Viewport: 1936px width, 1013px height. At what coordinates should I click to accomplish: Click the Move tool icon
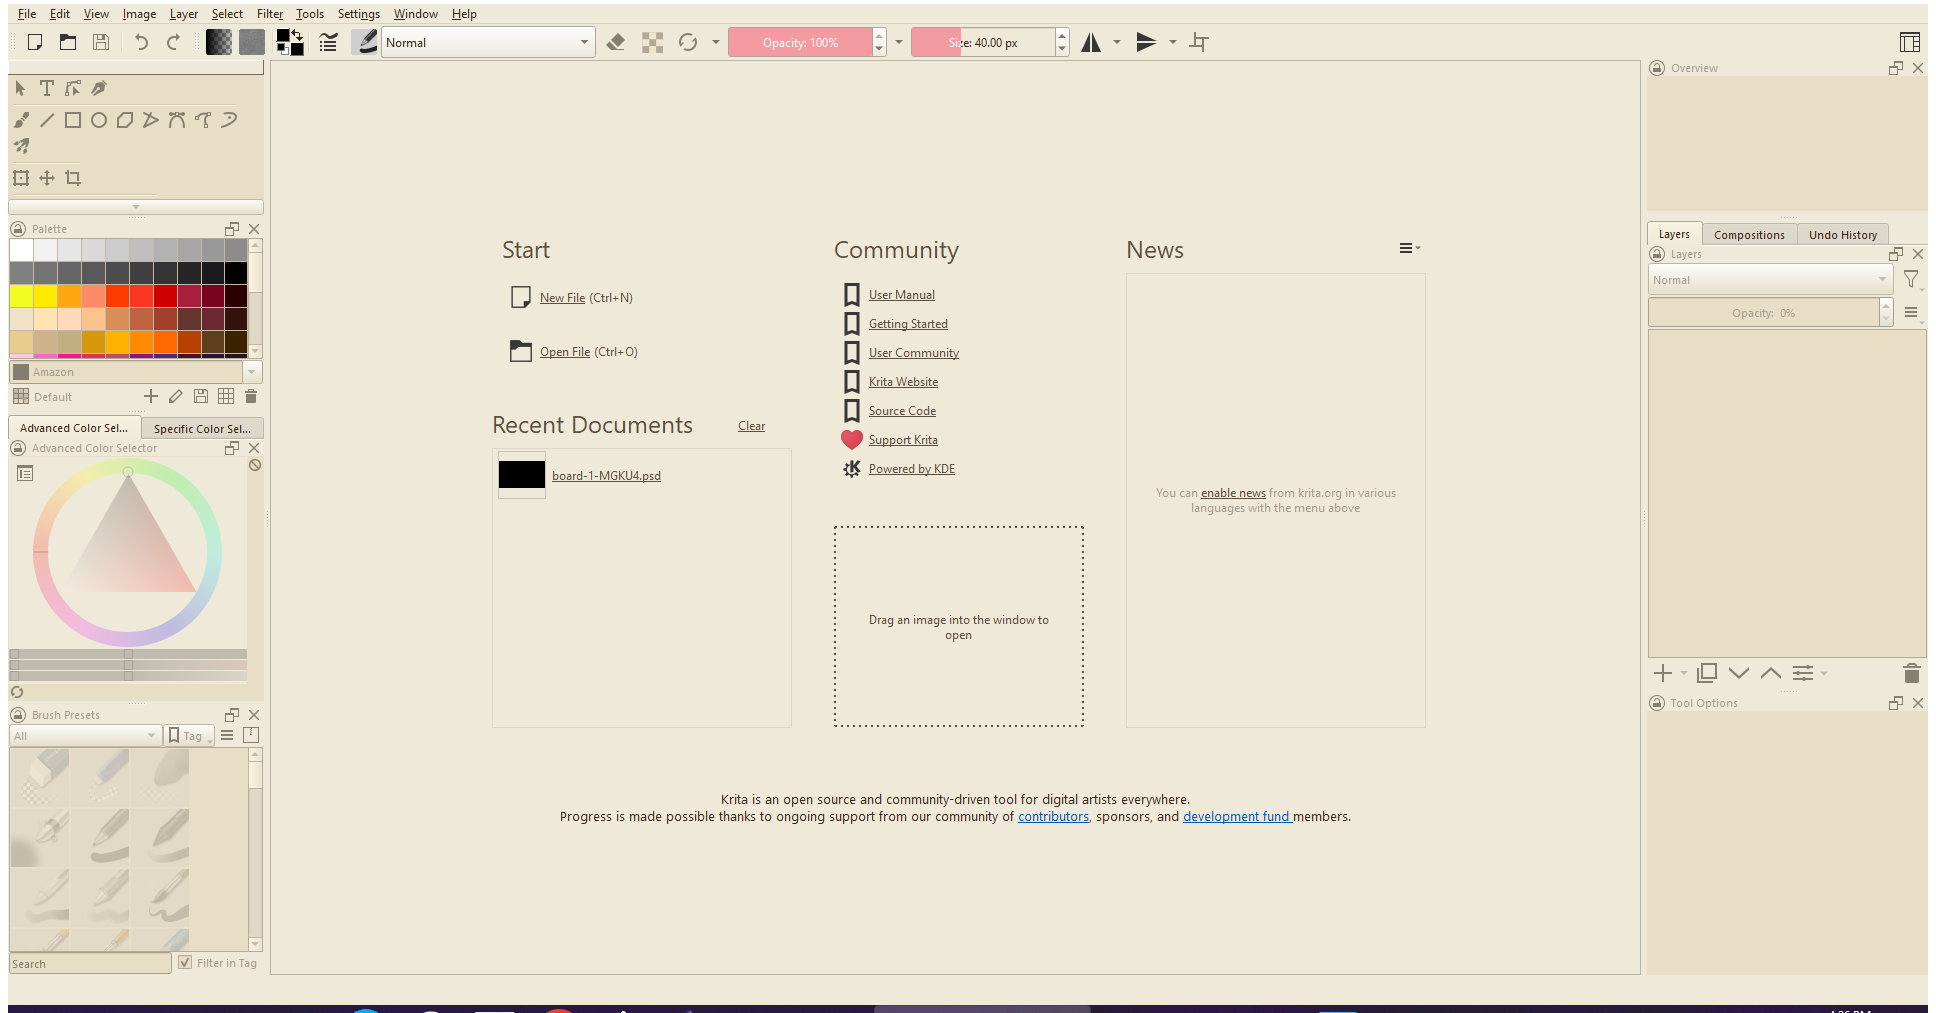tap(47, 178)
